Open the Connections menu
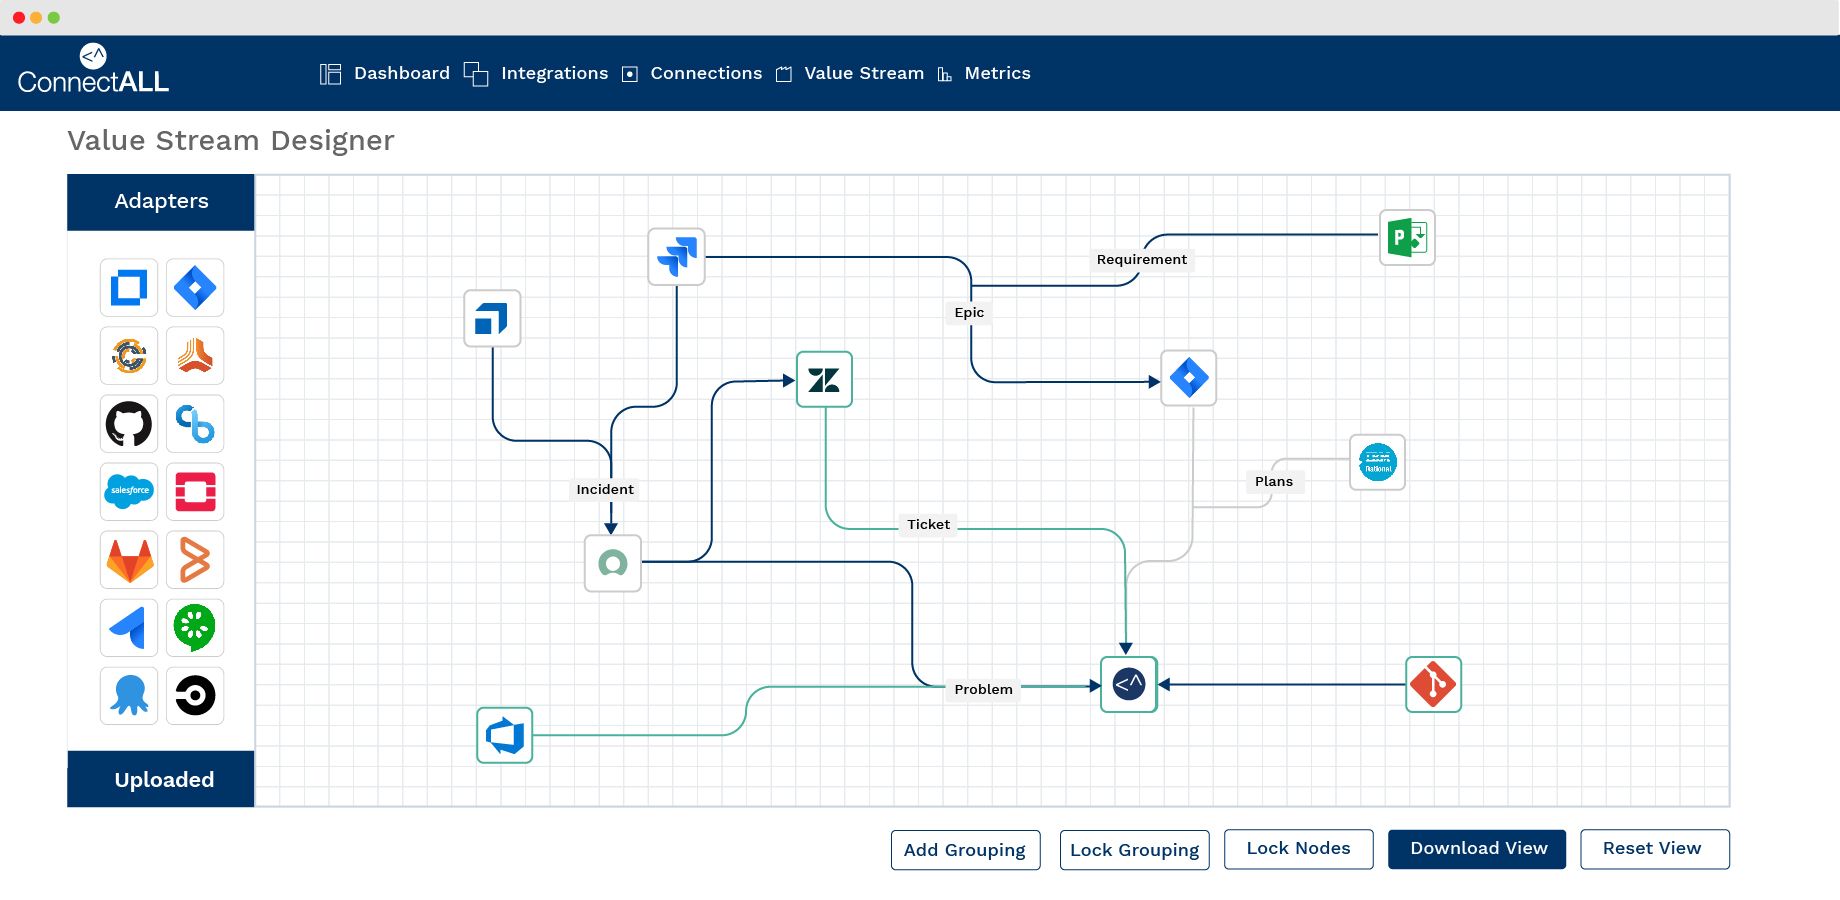The width and height of the screenshot is (1840, 900). pyautogui.click(x=692, y=73)
